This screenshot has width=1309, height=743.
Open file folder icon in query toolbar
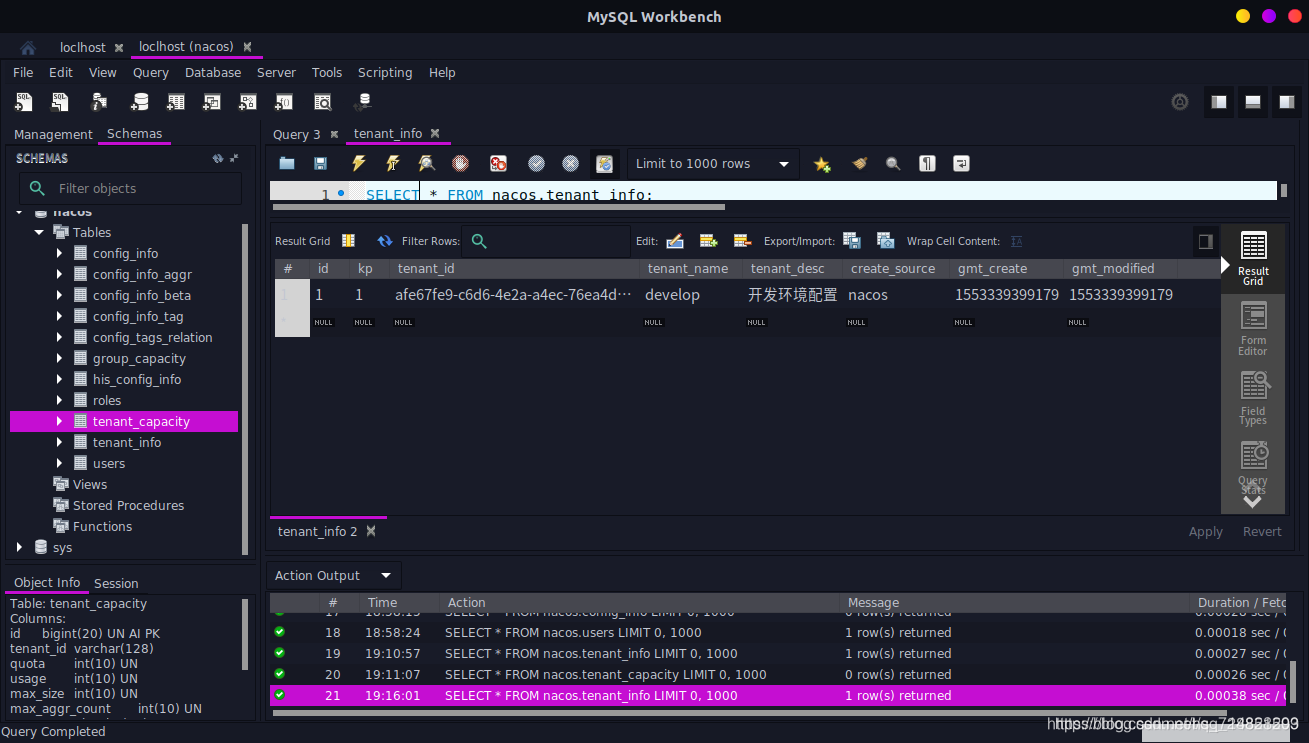coord(287,164)
